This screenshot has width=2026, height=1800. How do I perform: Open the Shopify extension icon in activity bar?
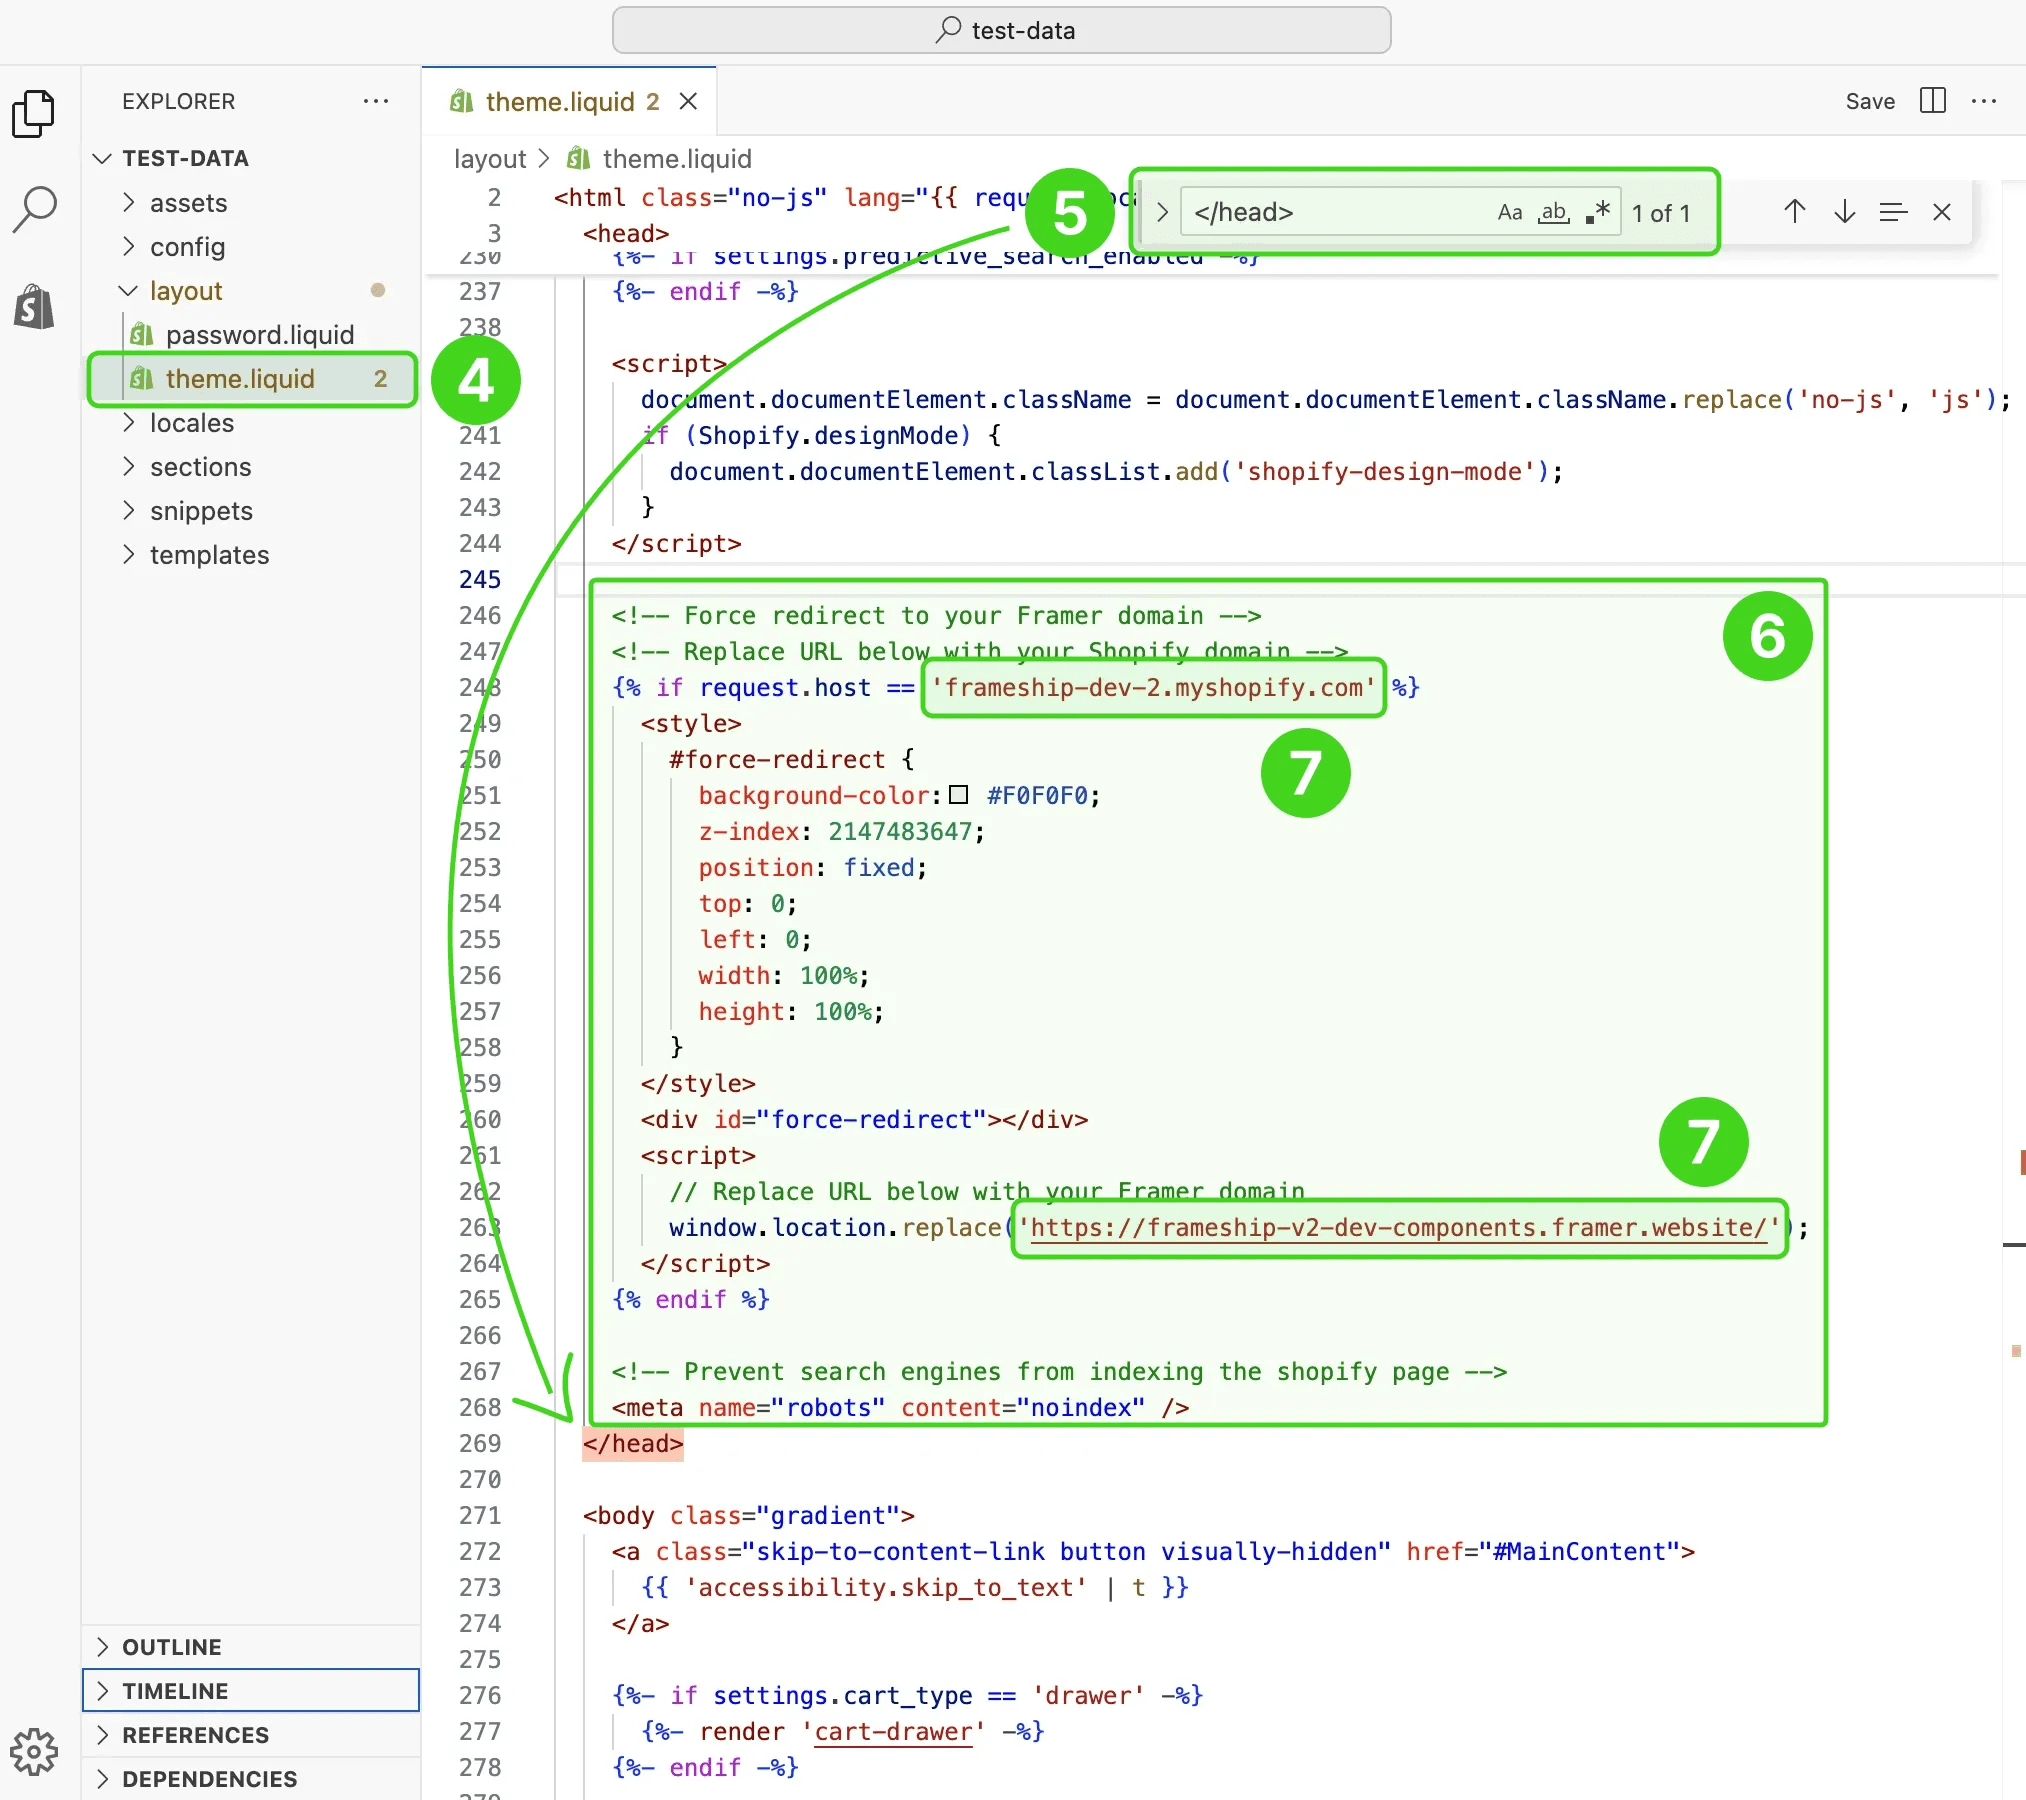[x=34, y=305]
